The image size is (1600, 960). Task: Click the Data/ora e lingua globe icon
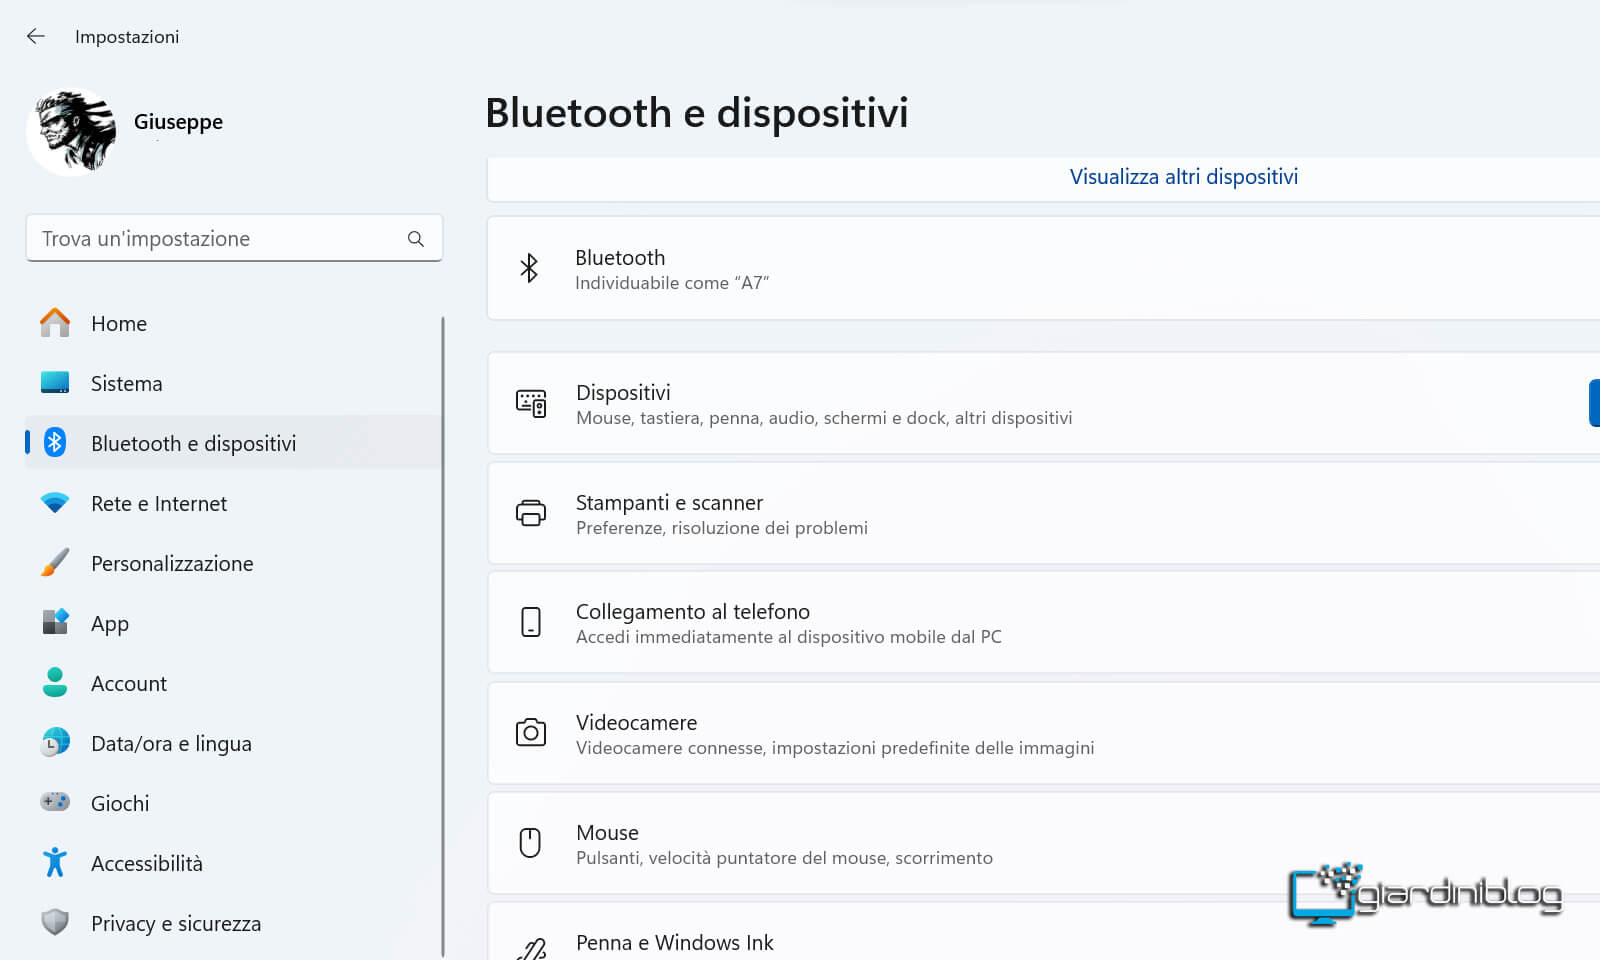pyautogui.click(x=55, y=742)
